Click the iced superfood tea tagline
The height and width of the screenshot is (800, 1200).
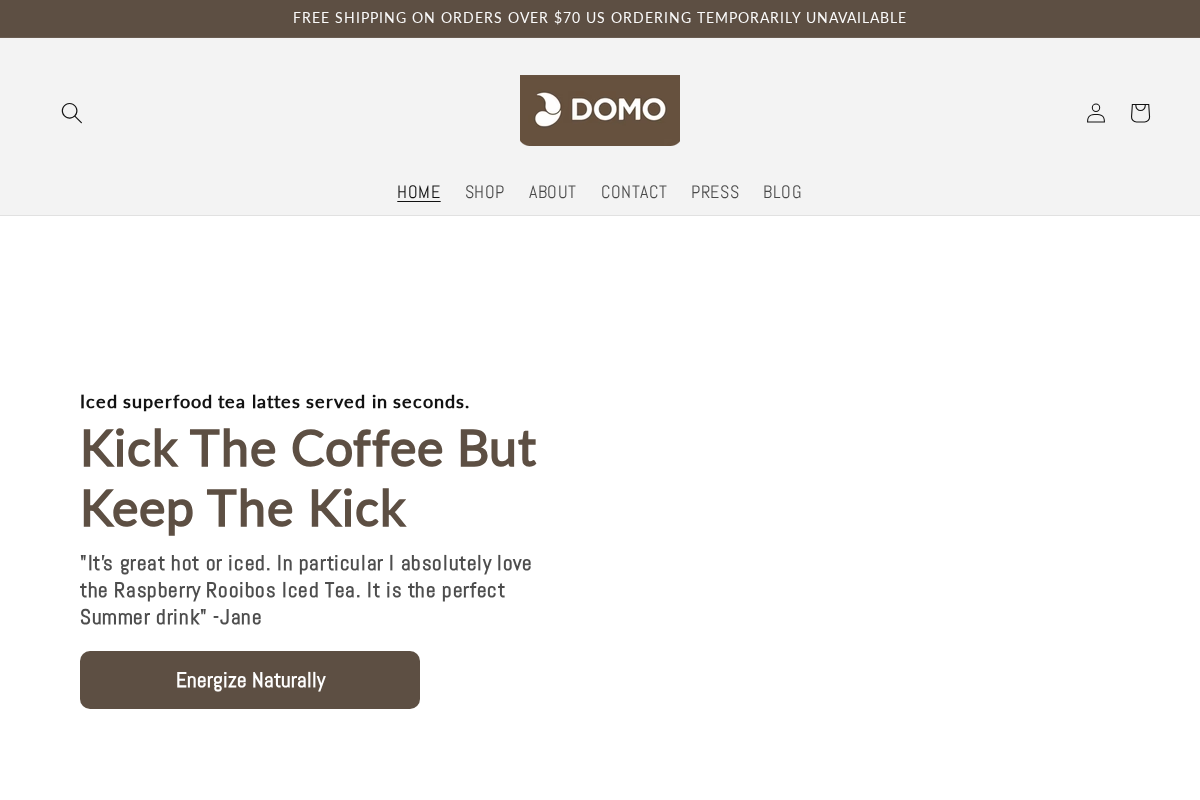tap(275, 402)
